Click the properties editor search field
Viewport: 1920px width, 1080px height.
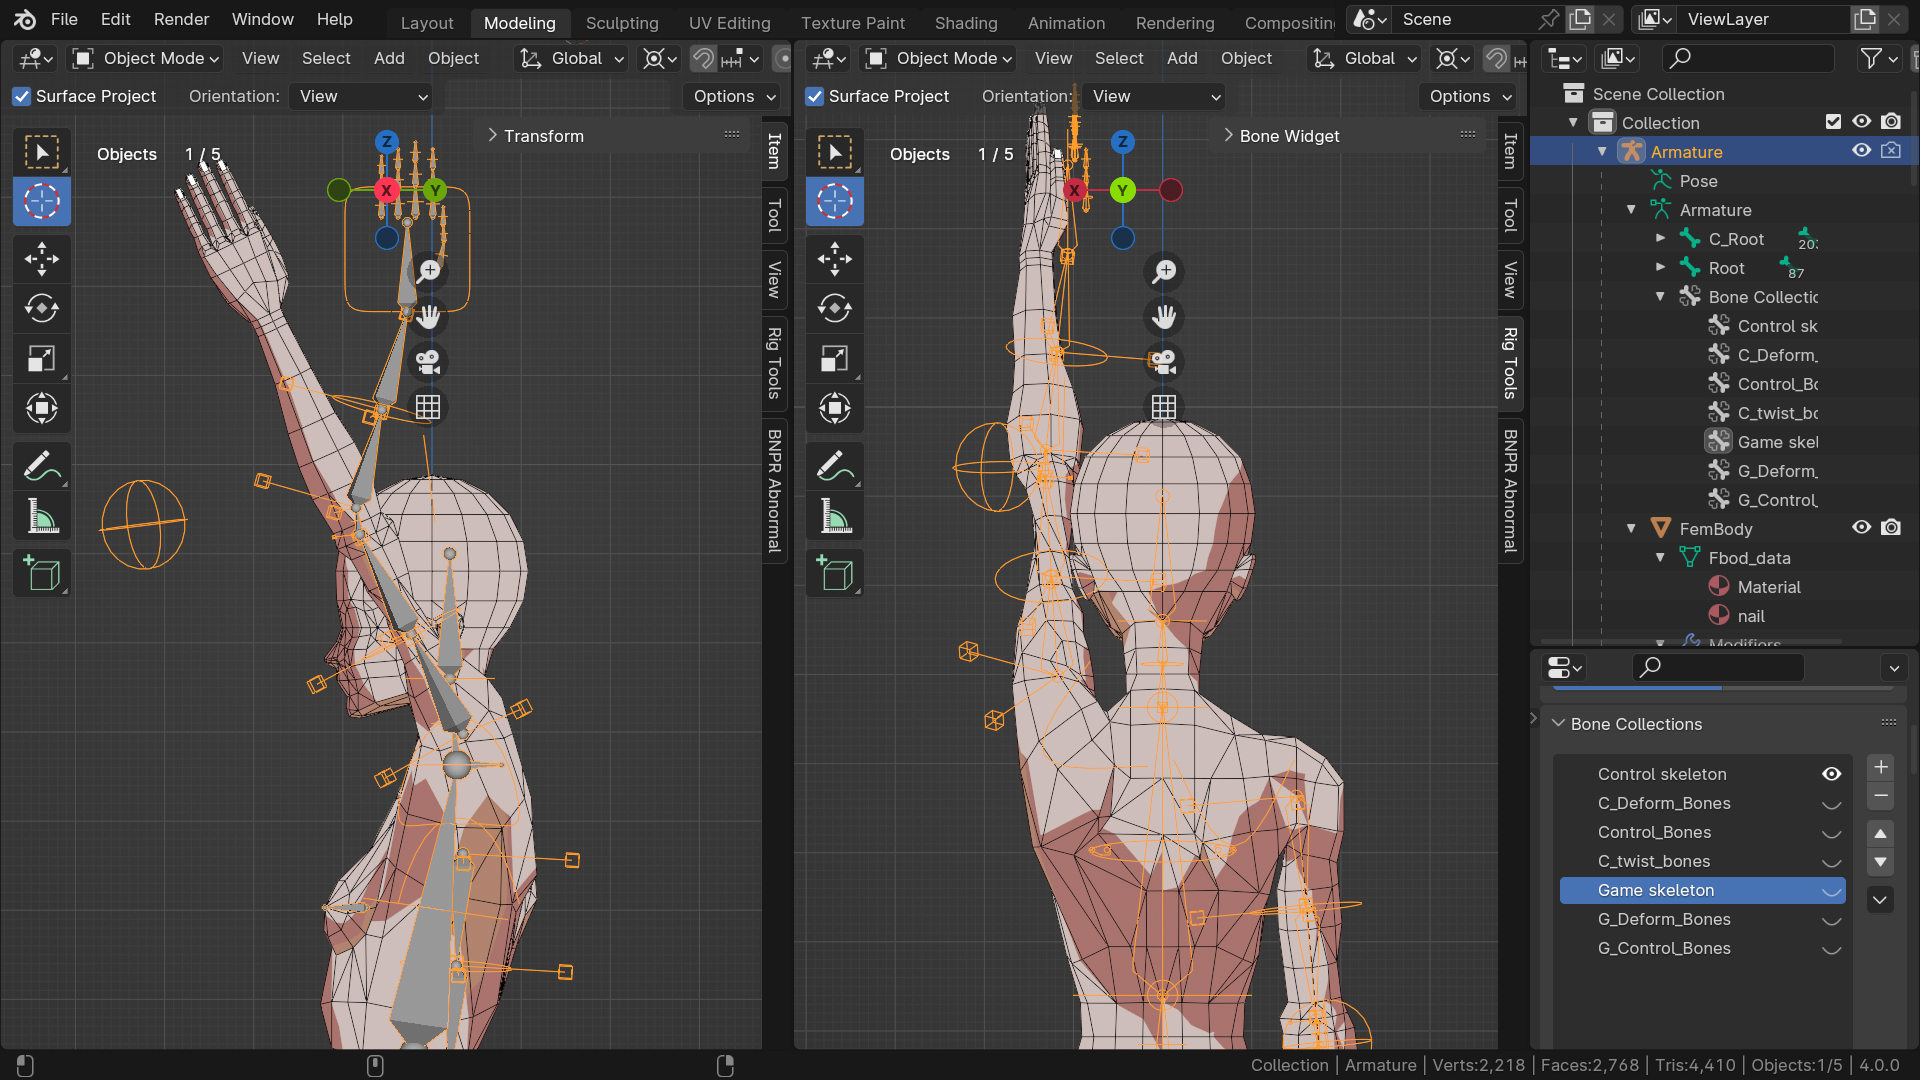pos(1718,667)
